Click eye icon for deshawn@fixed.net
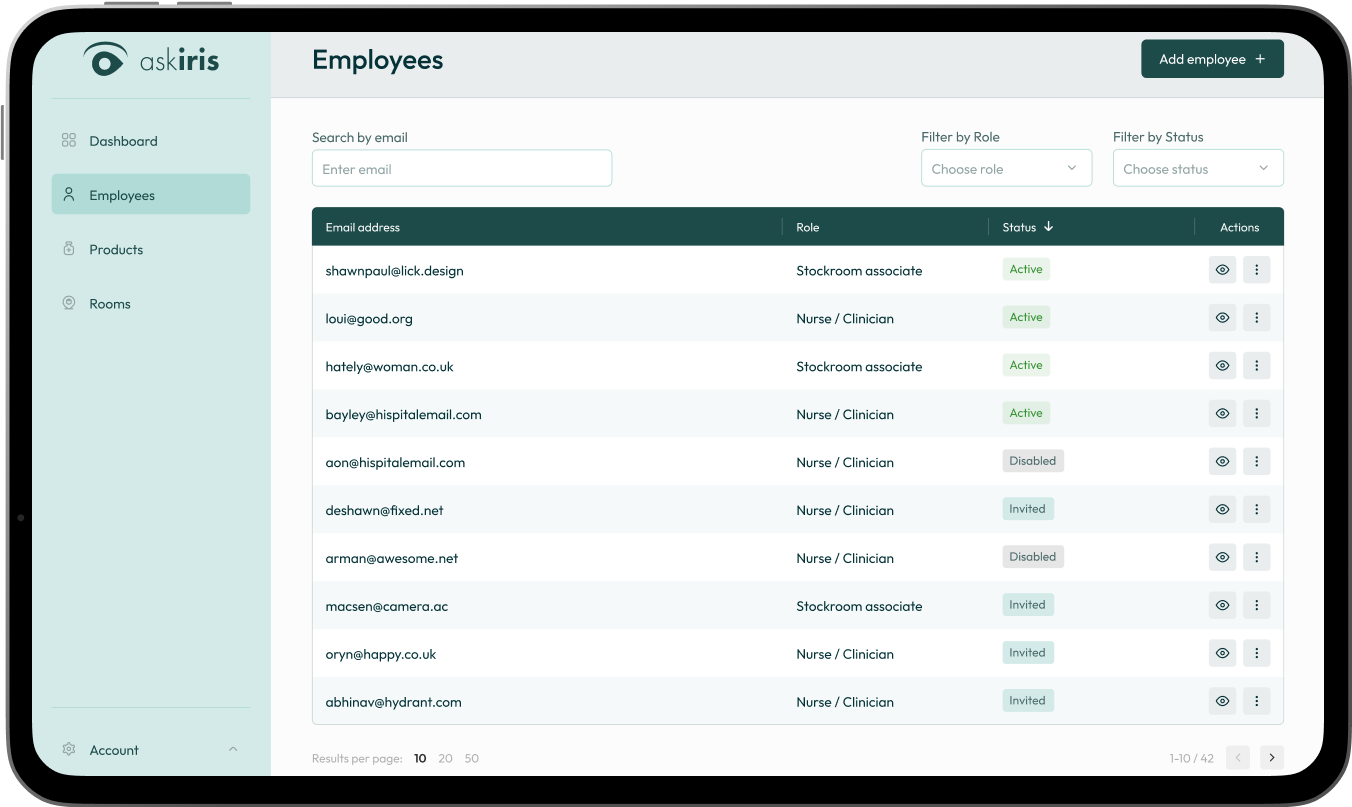The image size is (1352, 807). (1222, 510)
